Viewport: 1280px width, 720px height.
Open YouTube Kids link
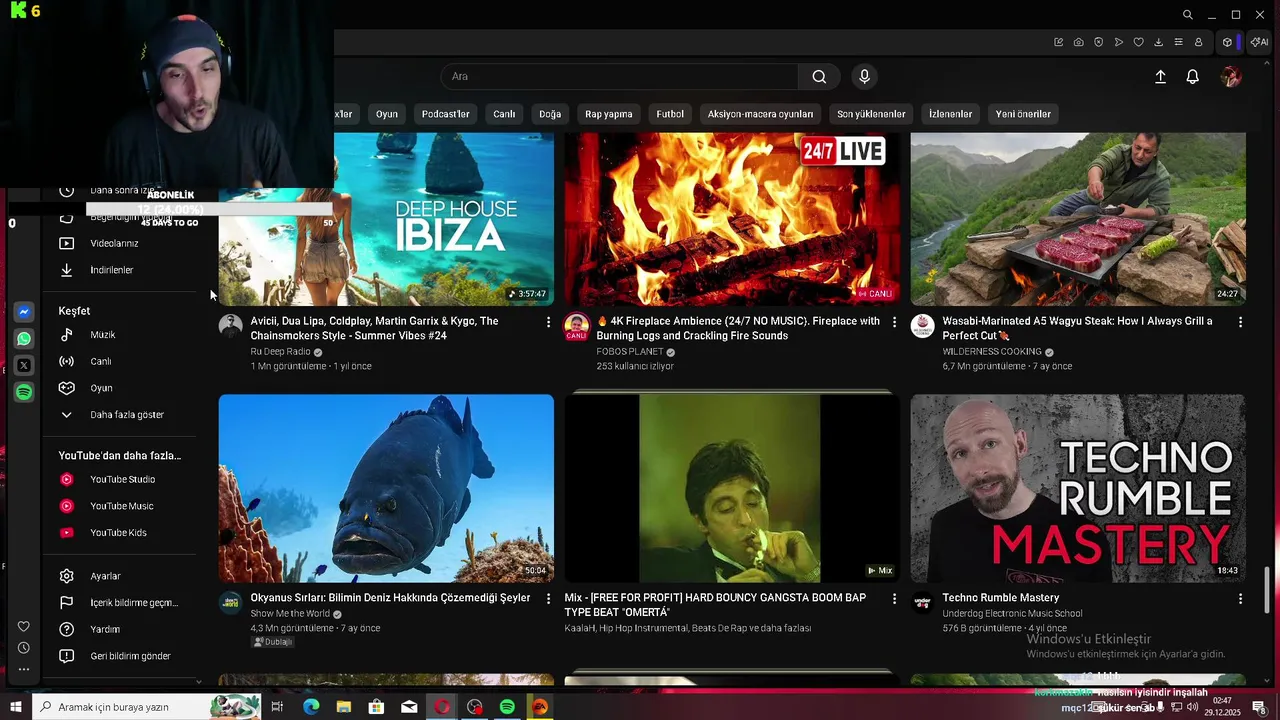119,533
